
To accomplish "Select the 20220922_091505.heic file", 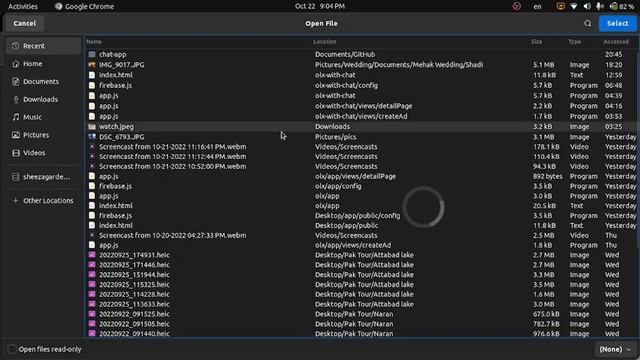I will (361, 324).
